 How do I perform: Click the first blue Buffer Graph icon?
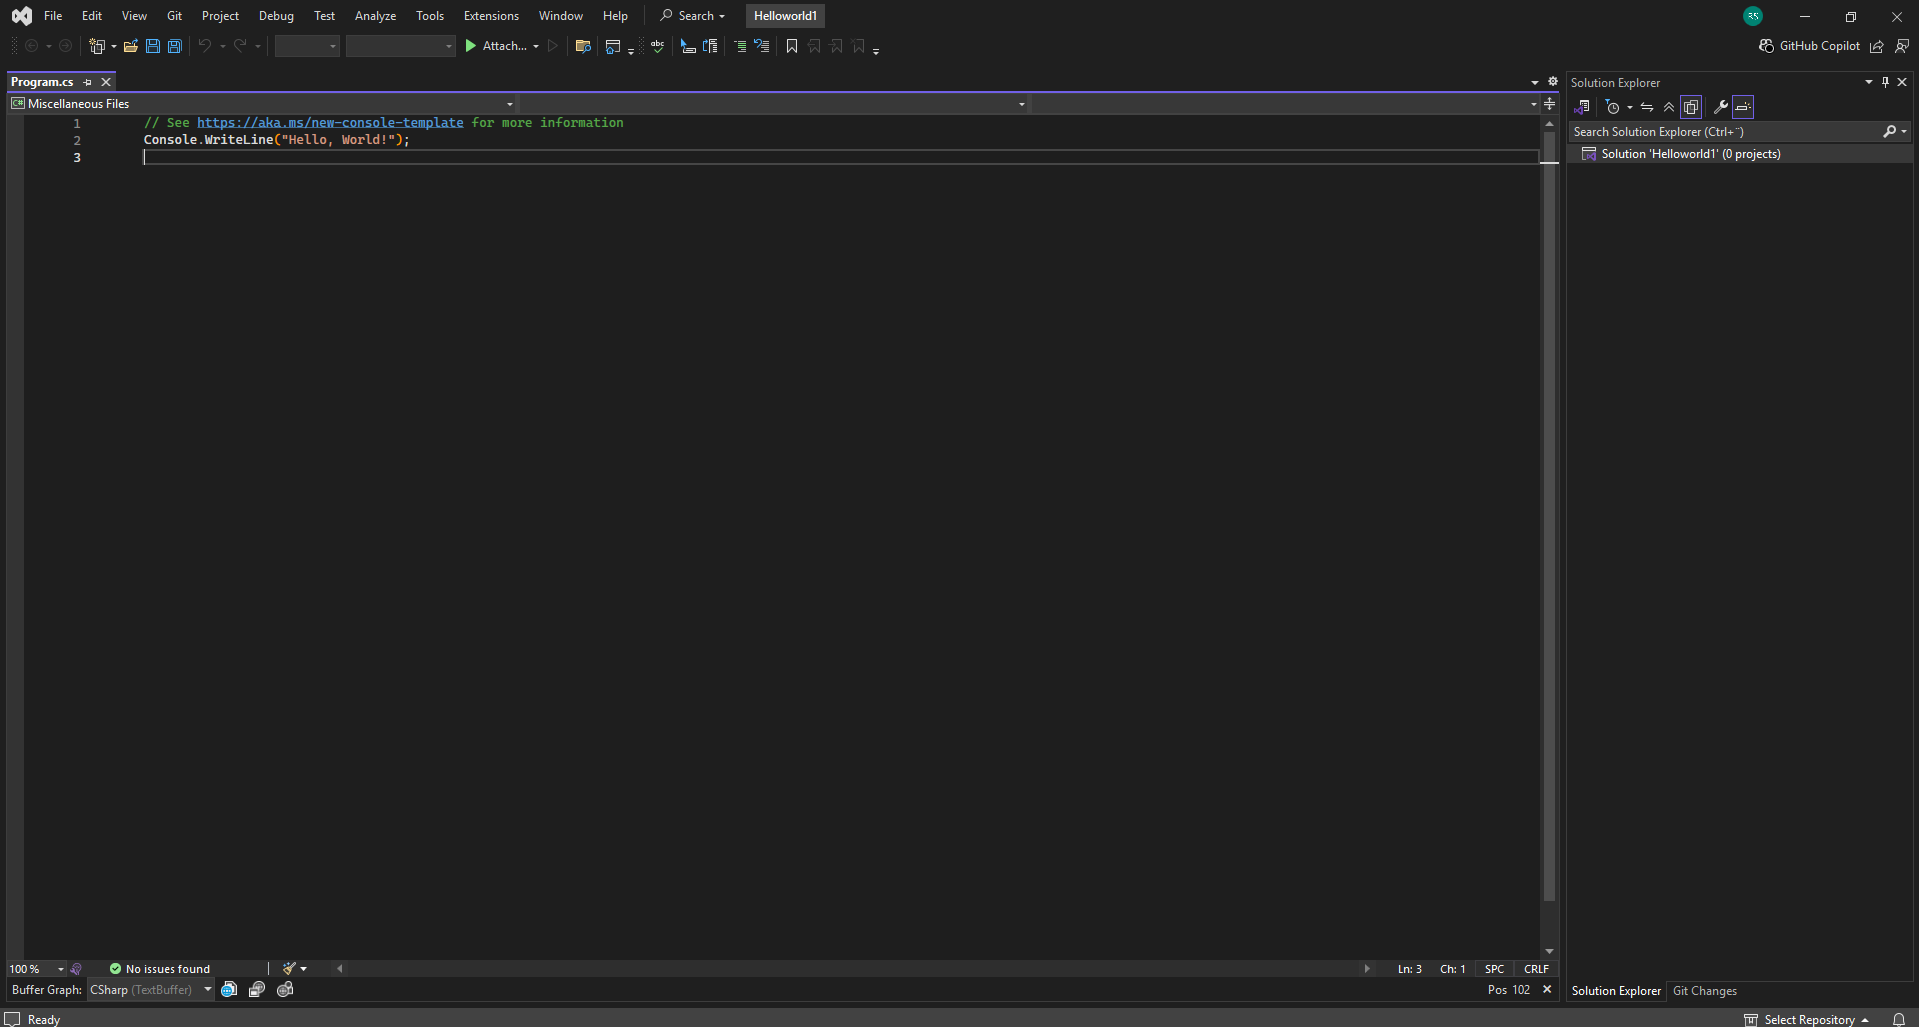click(x=229, y=990)
